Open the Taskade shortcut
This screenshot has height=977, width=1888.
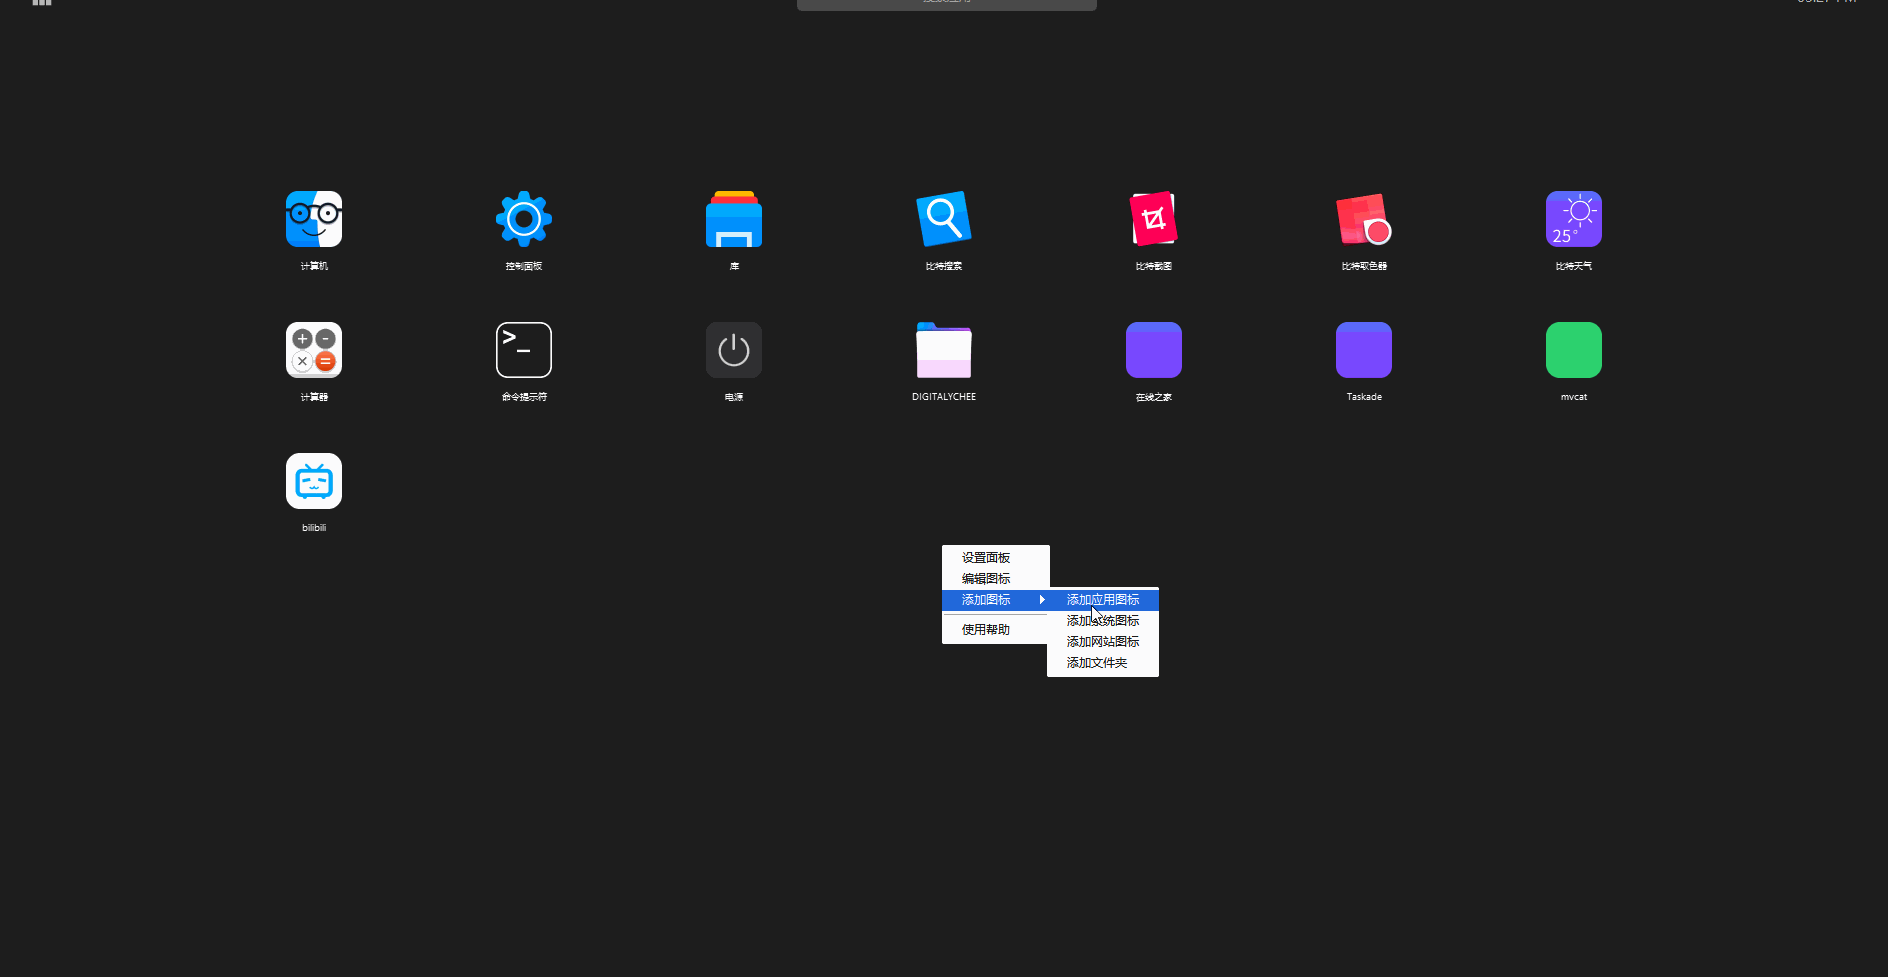(1364, 350)
